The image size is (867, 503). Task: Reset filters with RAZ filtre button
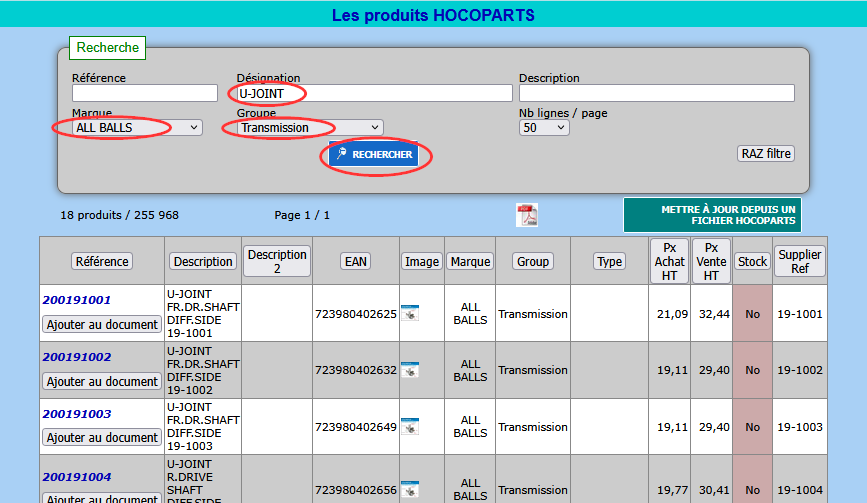(x=766, y=154)
